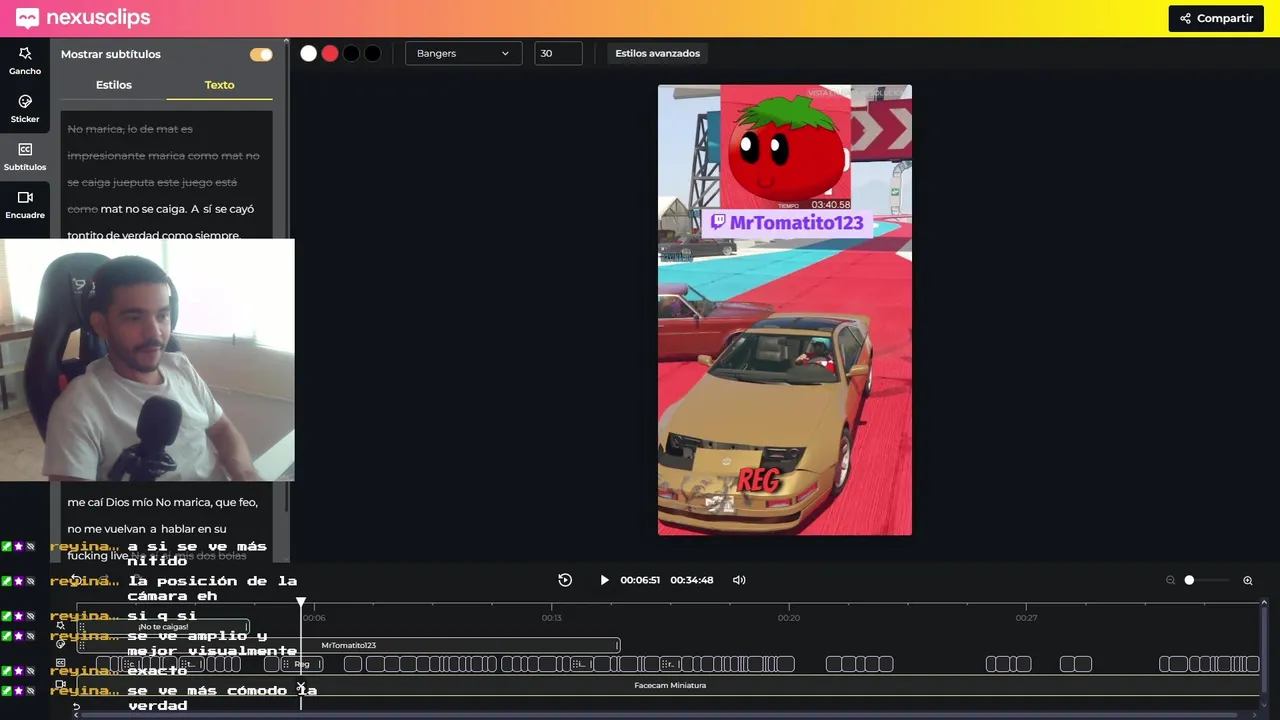Click the 00:27 mark on the ruler
Viewport: 1280px width, 720px height.
click(x=1026, y=618)
